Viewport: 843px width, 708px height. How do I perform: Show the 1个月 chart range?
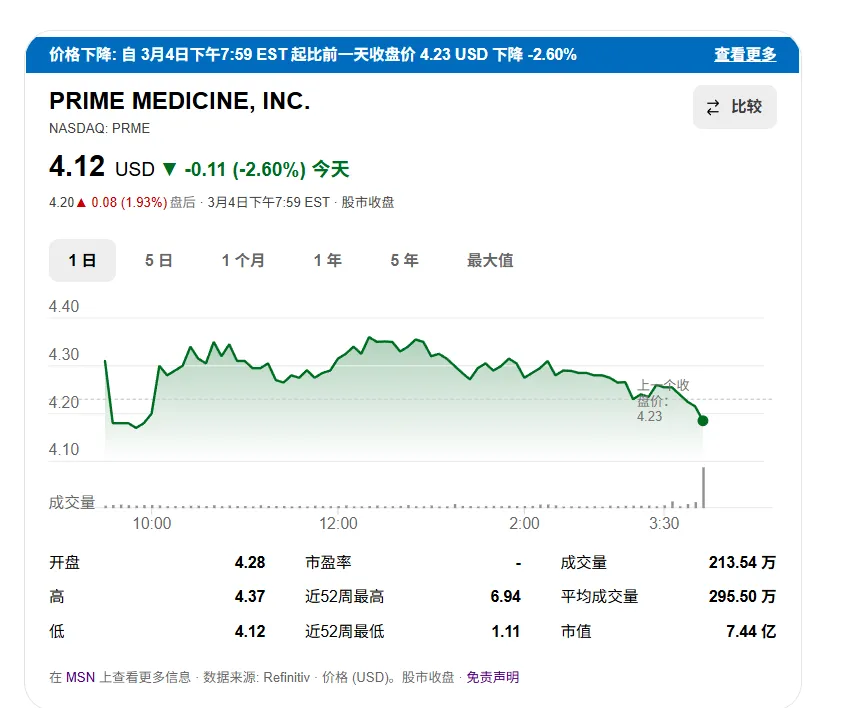[x=243, y=261]
